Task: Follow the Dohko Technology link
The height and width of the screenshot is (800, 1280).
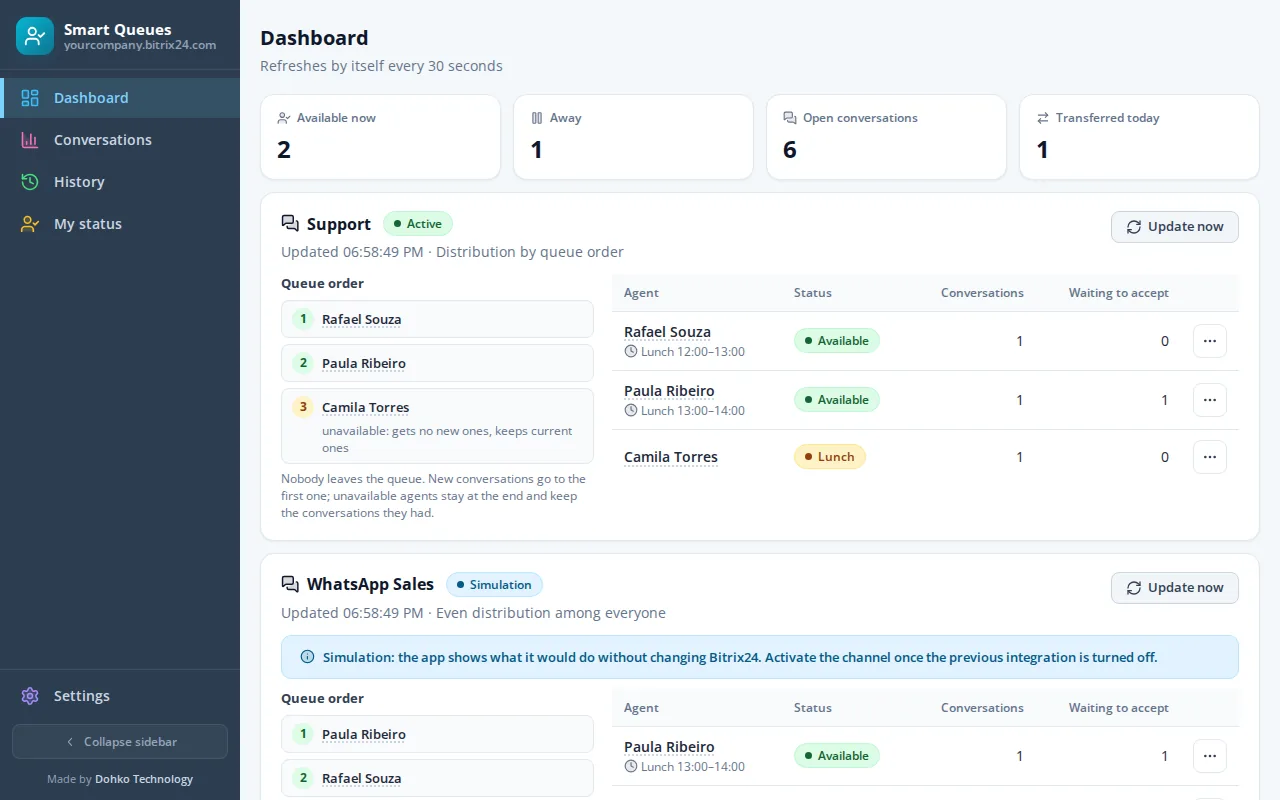Action: (144, 779)
